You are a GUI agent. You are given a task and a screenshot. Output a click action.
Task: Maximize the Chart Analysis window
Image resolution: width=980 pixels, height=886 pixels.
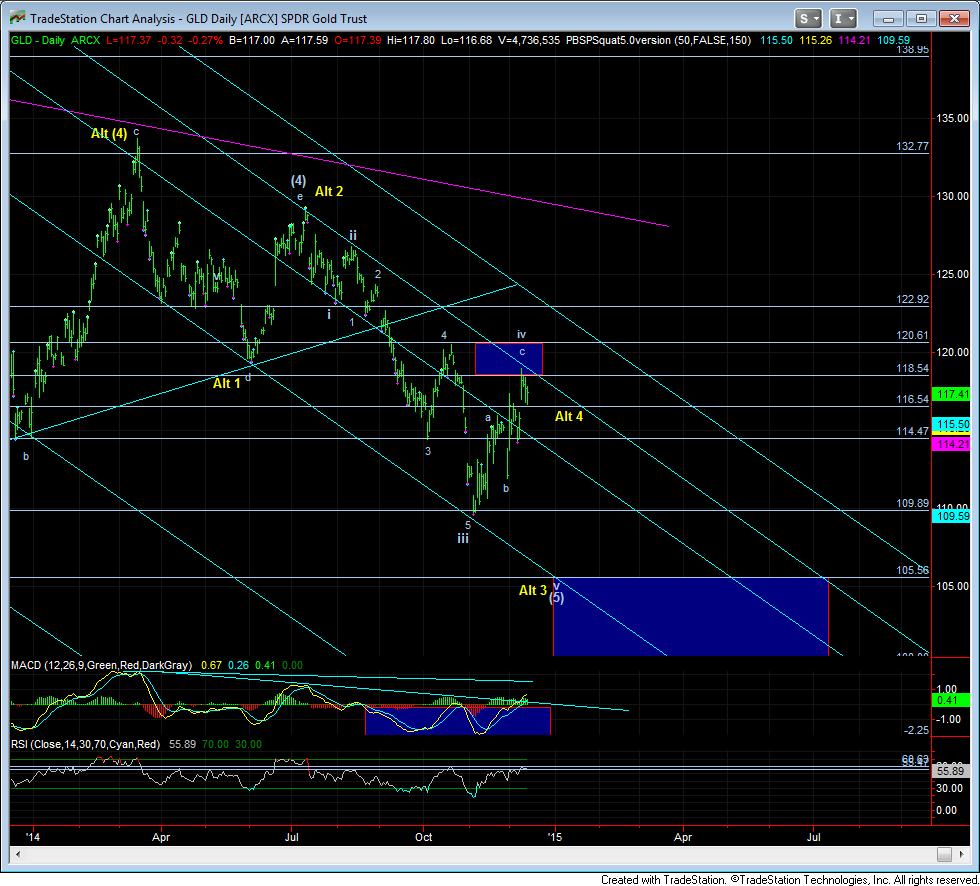coord(921,19)
